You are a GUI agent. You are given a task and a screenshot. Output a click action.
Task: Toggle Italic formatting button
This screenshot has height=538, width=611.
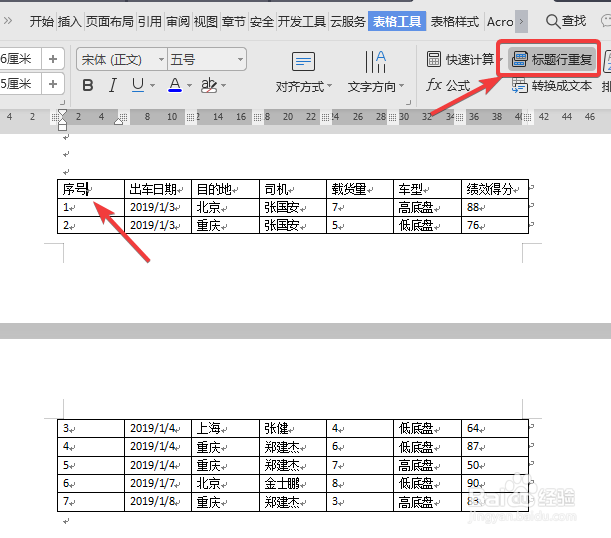click(113, 85)
